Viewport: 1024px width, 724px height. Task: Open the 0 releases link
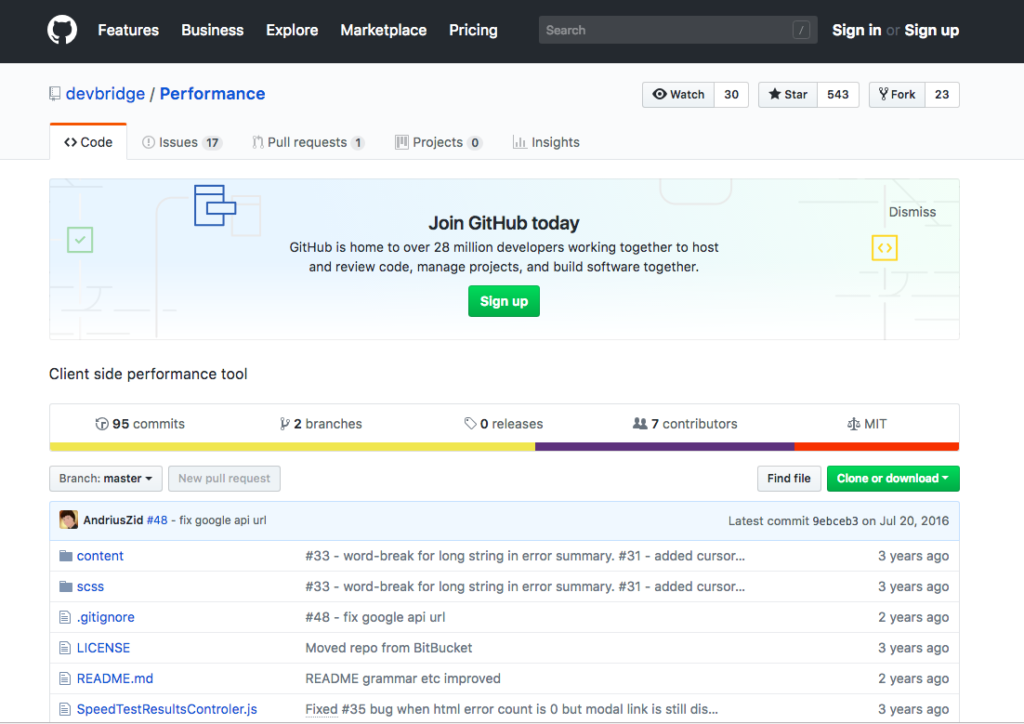point(504,424)
